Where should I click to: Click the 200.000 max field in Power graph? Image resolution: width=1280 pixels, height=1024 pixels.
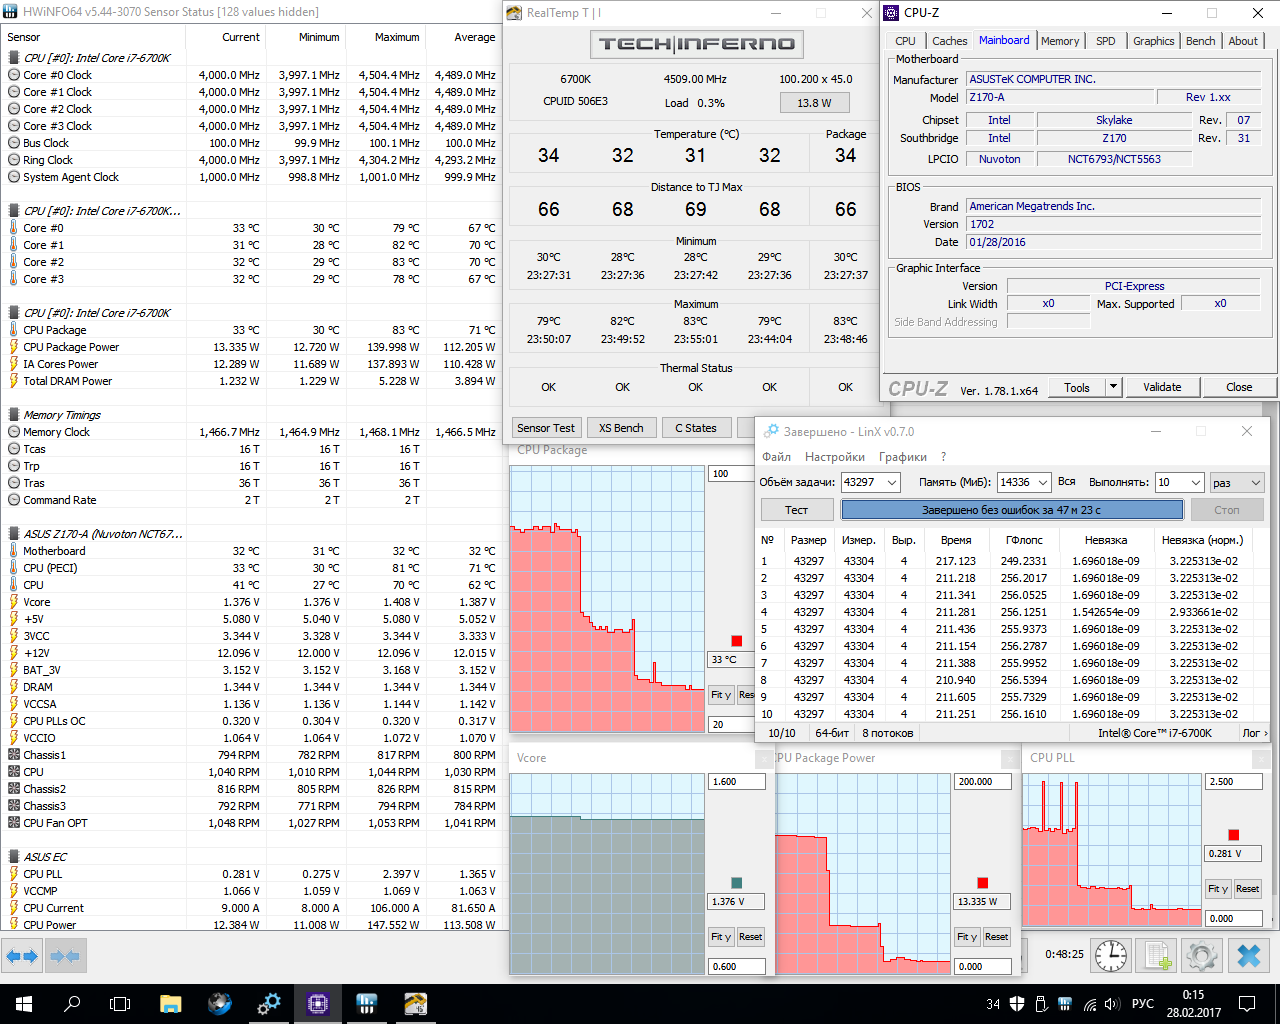(x=983, y=782)
